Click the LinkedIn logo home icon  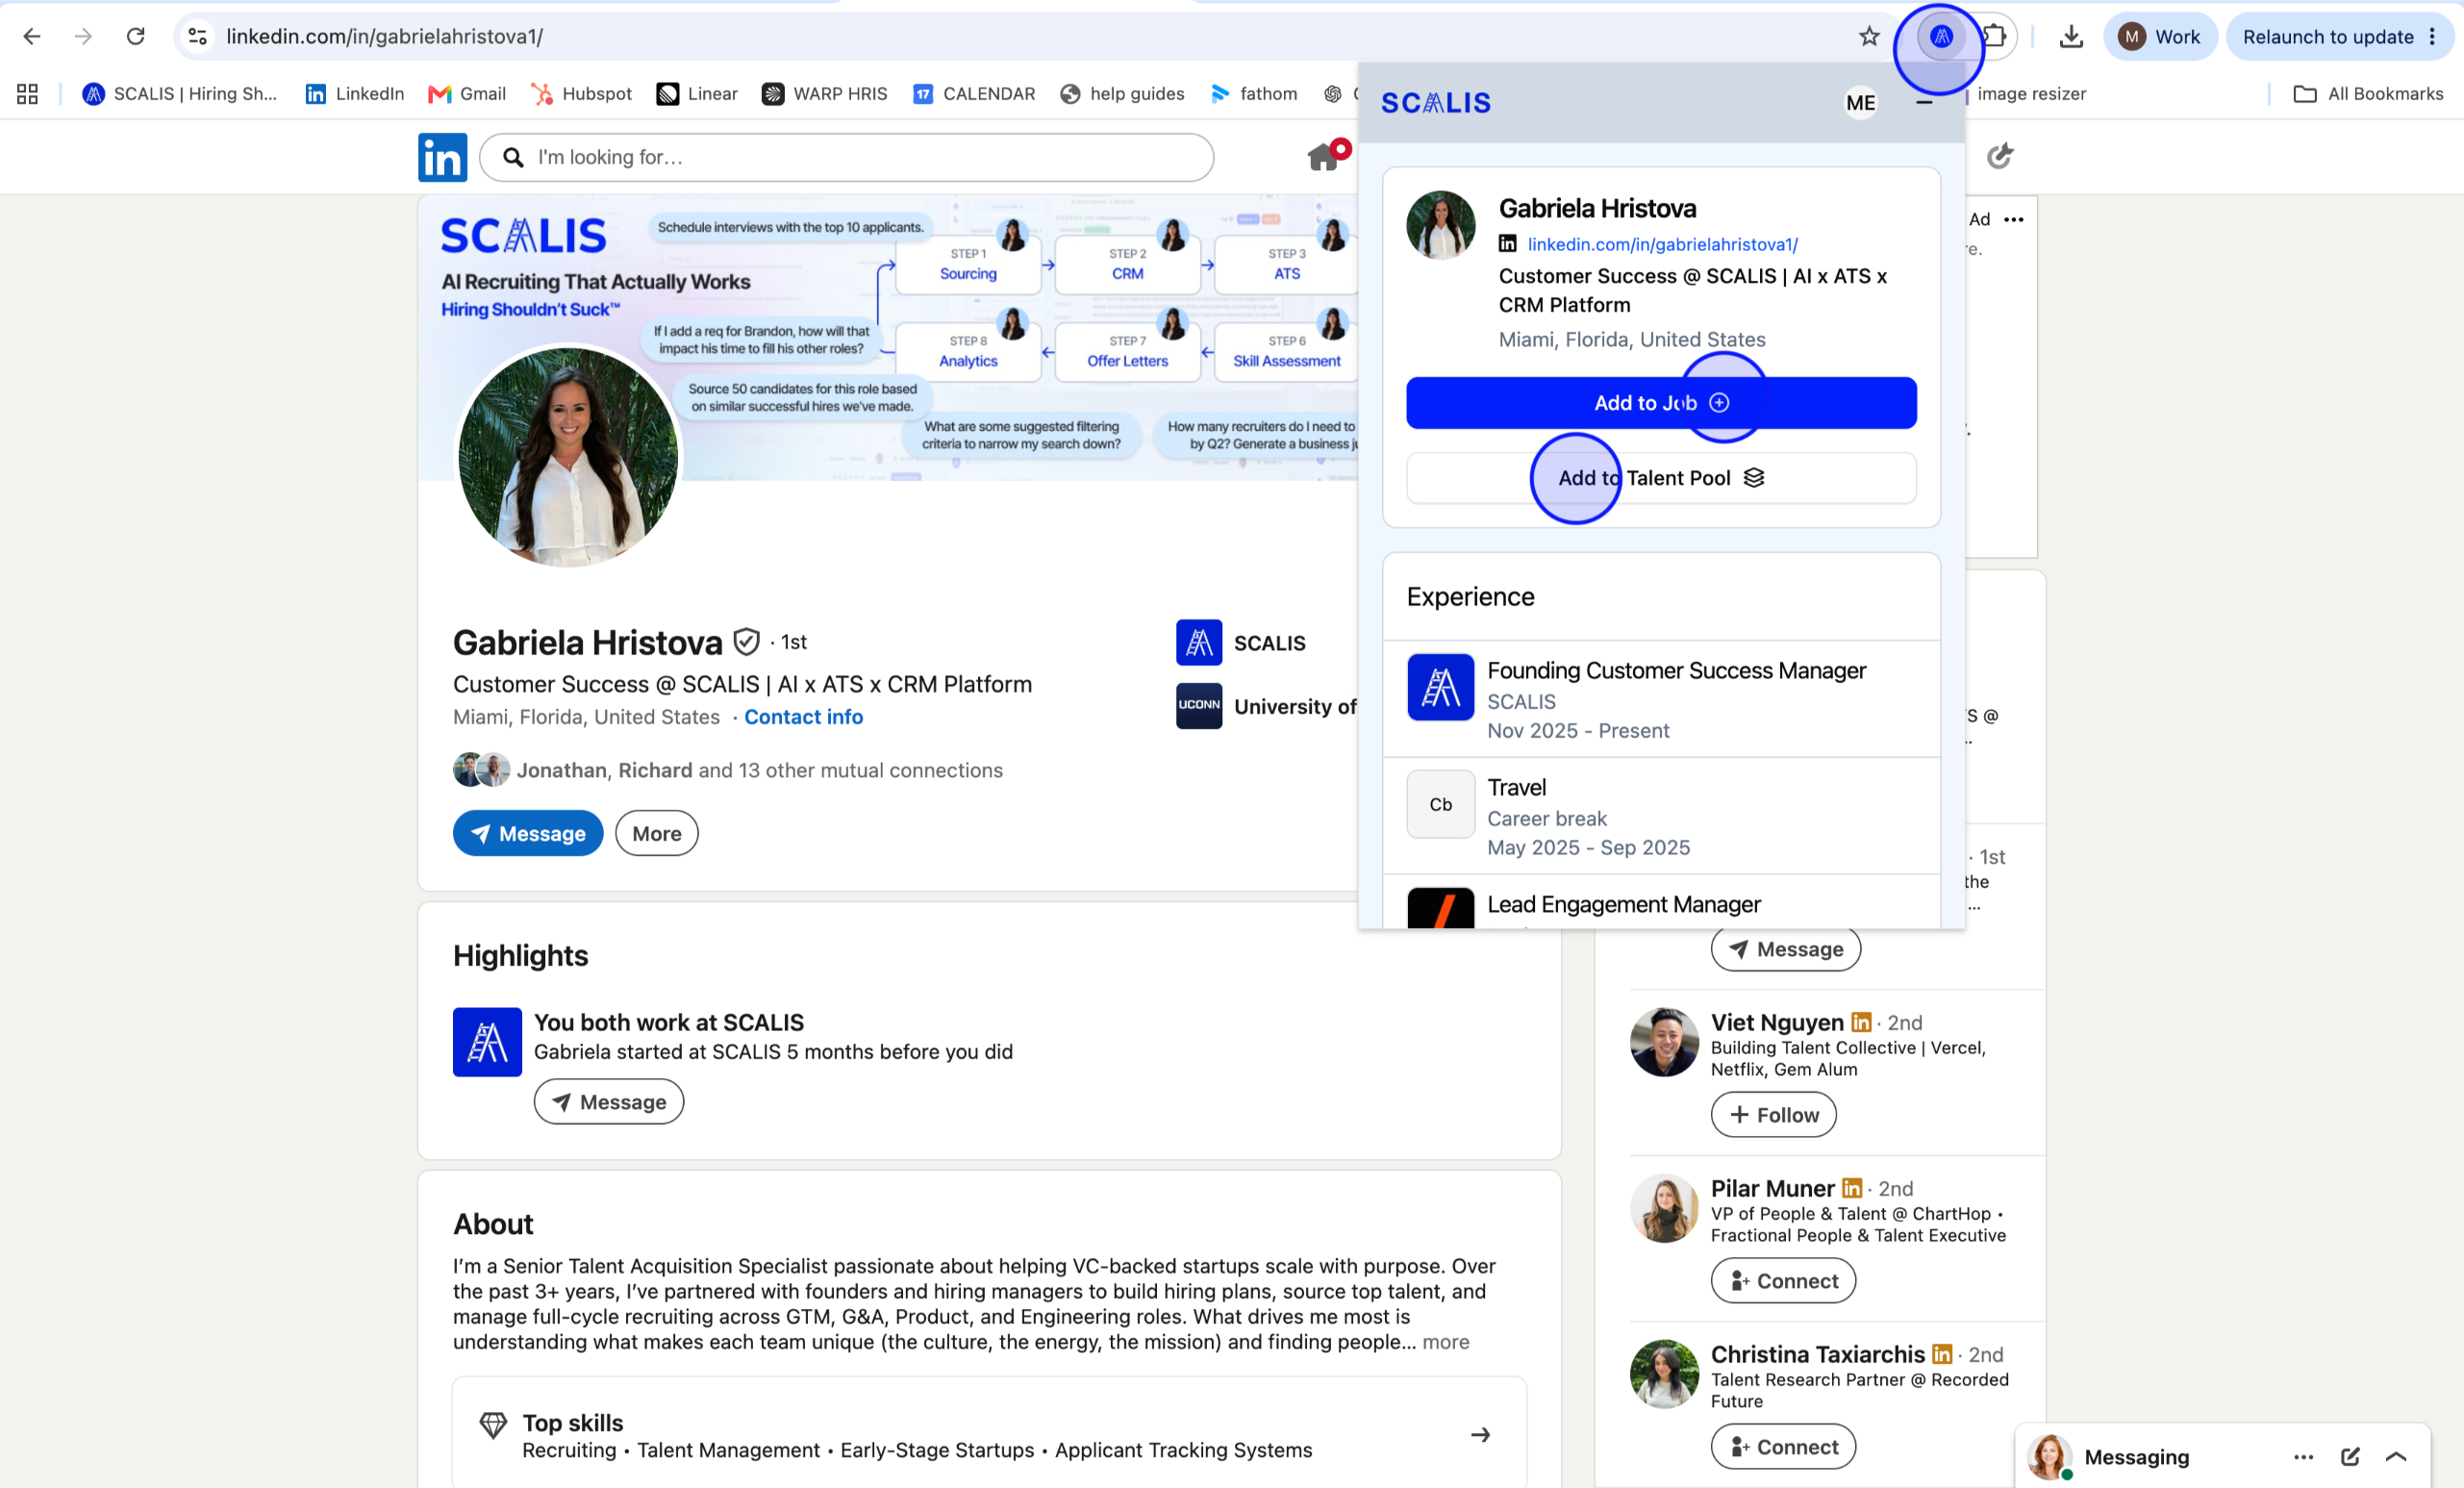(442, 157)
